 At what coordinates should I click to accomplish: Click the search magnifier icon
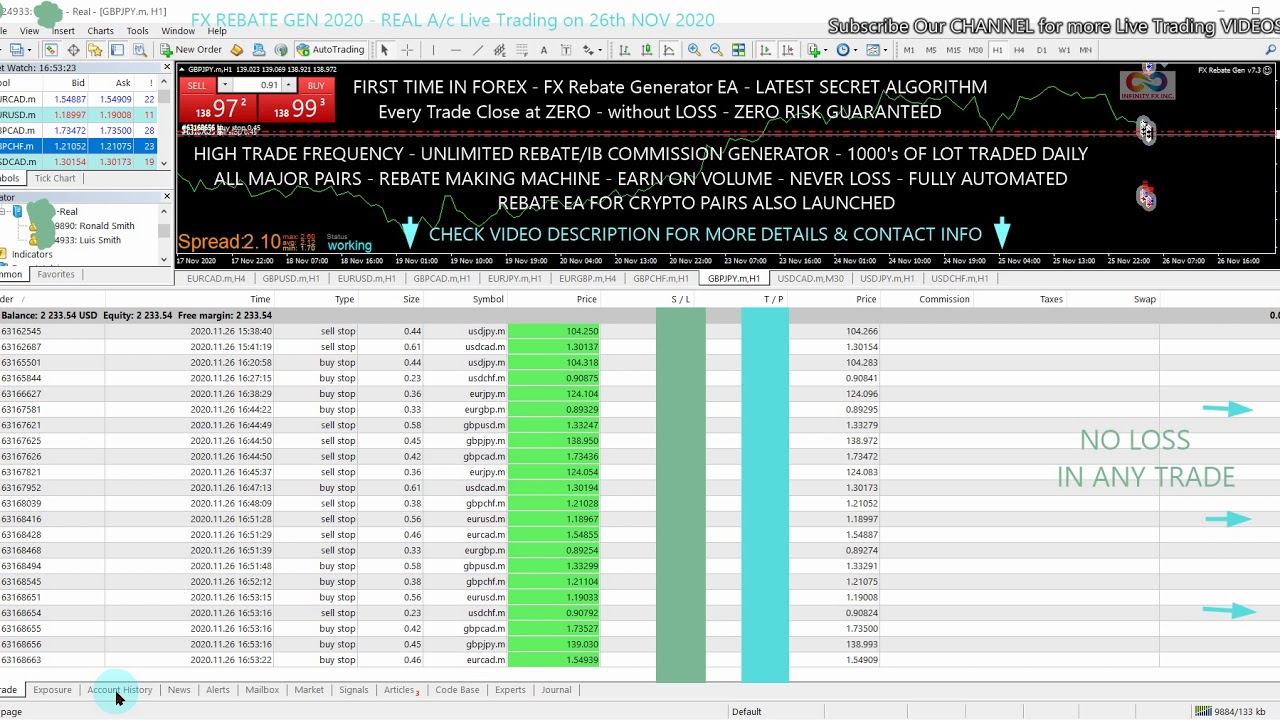point(1269,50)
